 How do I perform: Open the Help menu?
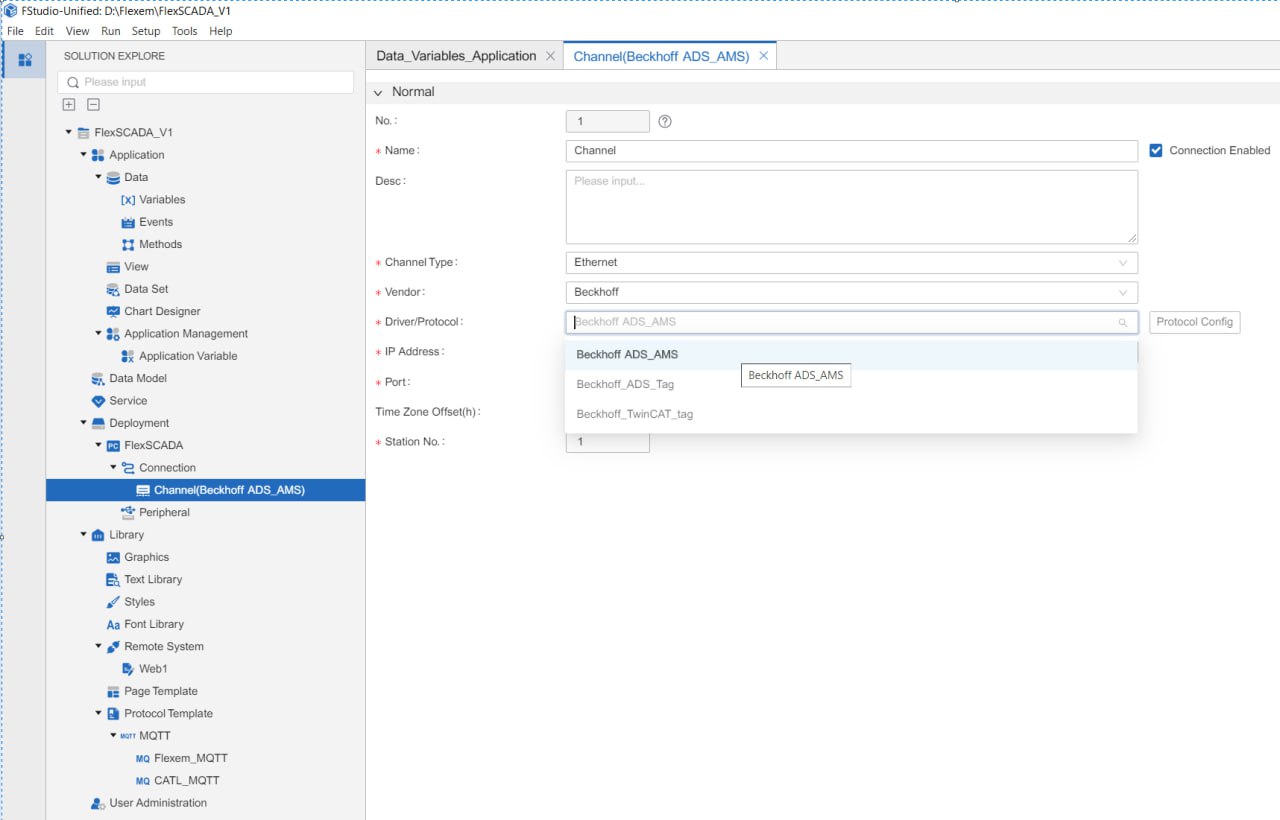tap(221, 31)
